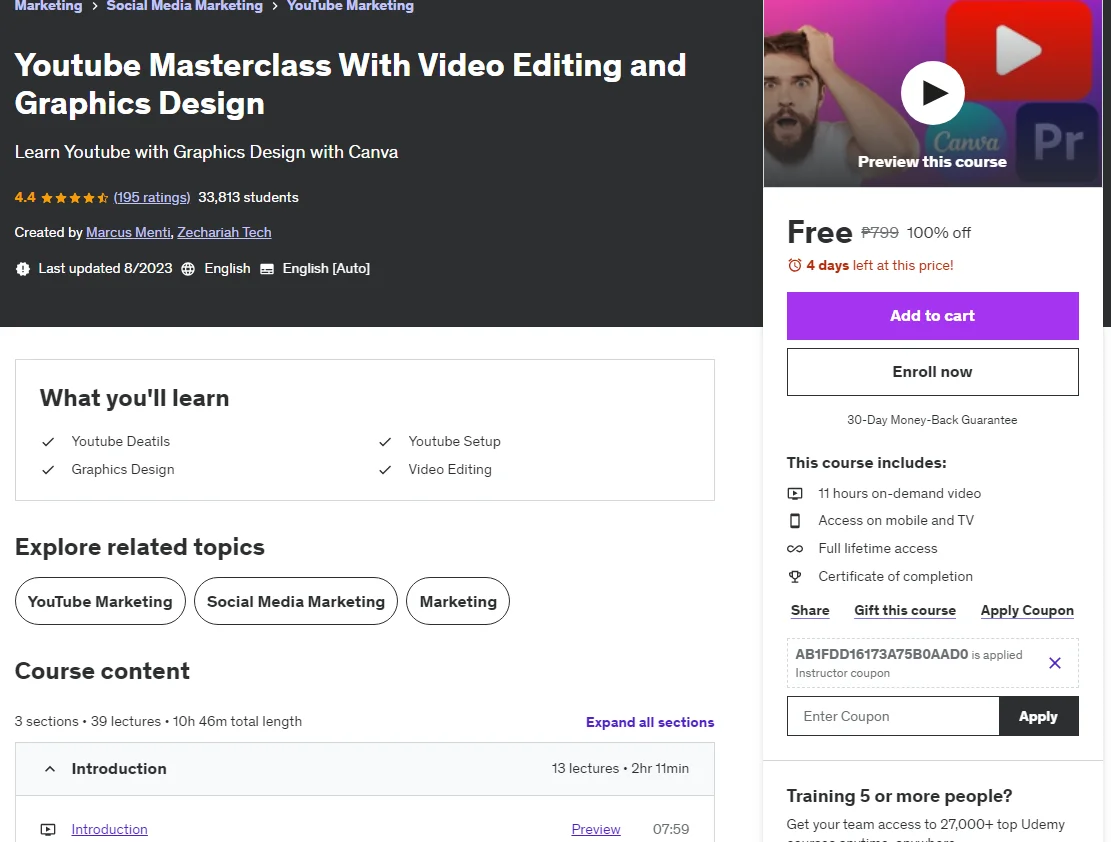The height and width of the screenshot is (842, 1111).
Task: Click the video icon beside Introduction lecture
Action: 47,829
